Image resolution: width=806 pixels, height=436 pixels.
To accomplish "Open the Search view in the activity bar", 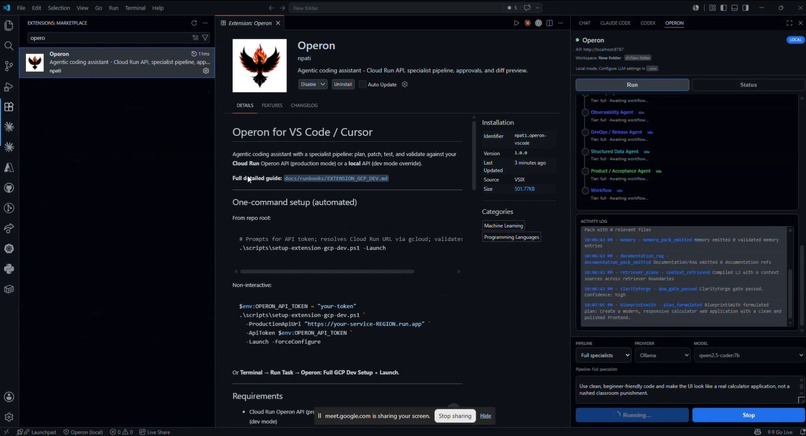I will point(9,46).
